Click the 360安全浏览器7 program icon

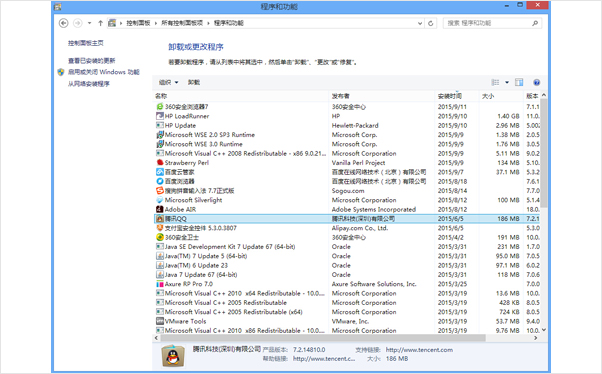click(160, 106)
